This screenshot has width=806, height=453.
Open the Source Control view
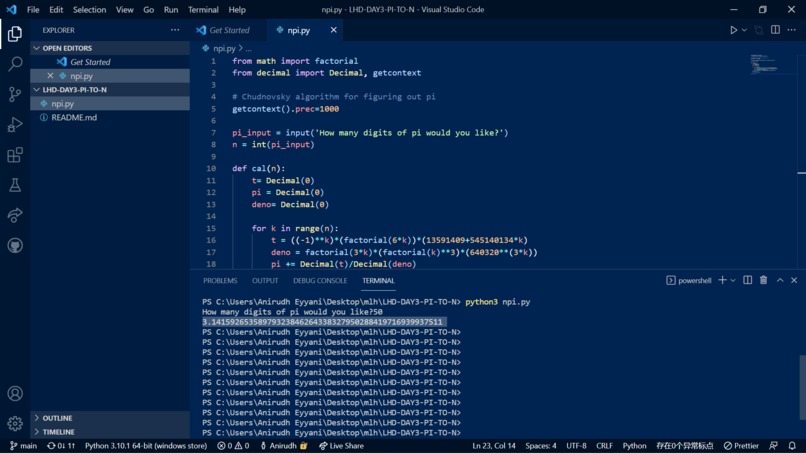[x=15, y=94]
